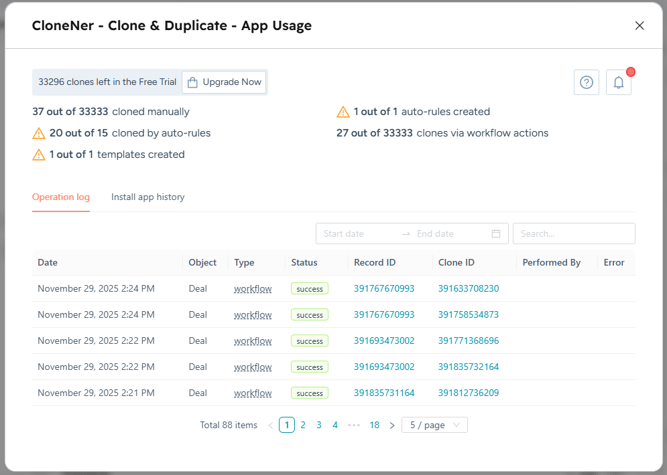Click the November 29, 2025 2:21 PM date
Viewport: 667px width, 475px height.
[x=96, y=393]
